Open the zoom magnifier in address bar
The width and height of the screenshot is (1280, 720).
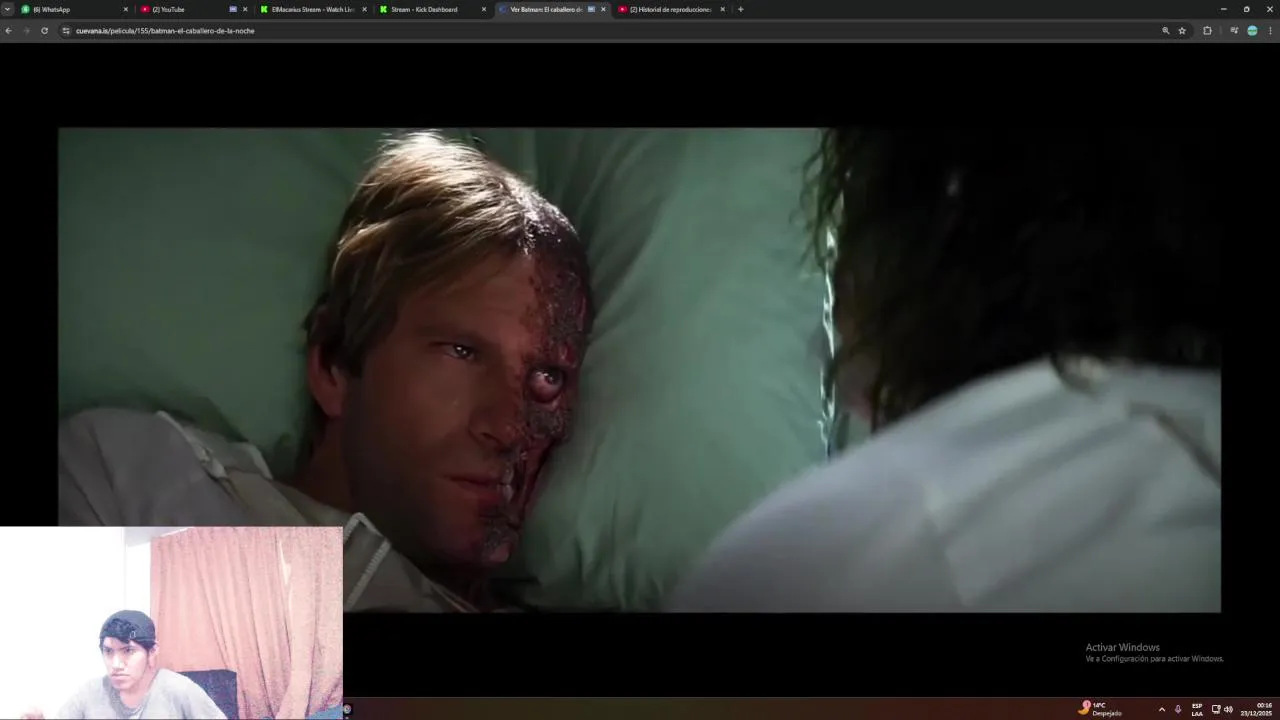[x=1165, y=31]
